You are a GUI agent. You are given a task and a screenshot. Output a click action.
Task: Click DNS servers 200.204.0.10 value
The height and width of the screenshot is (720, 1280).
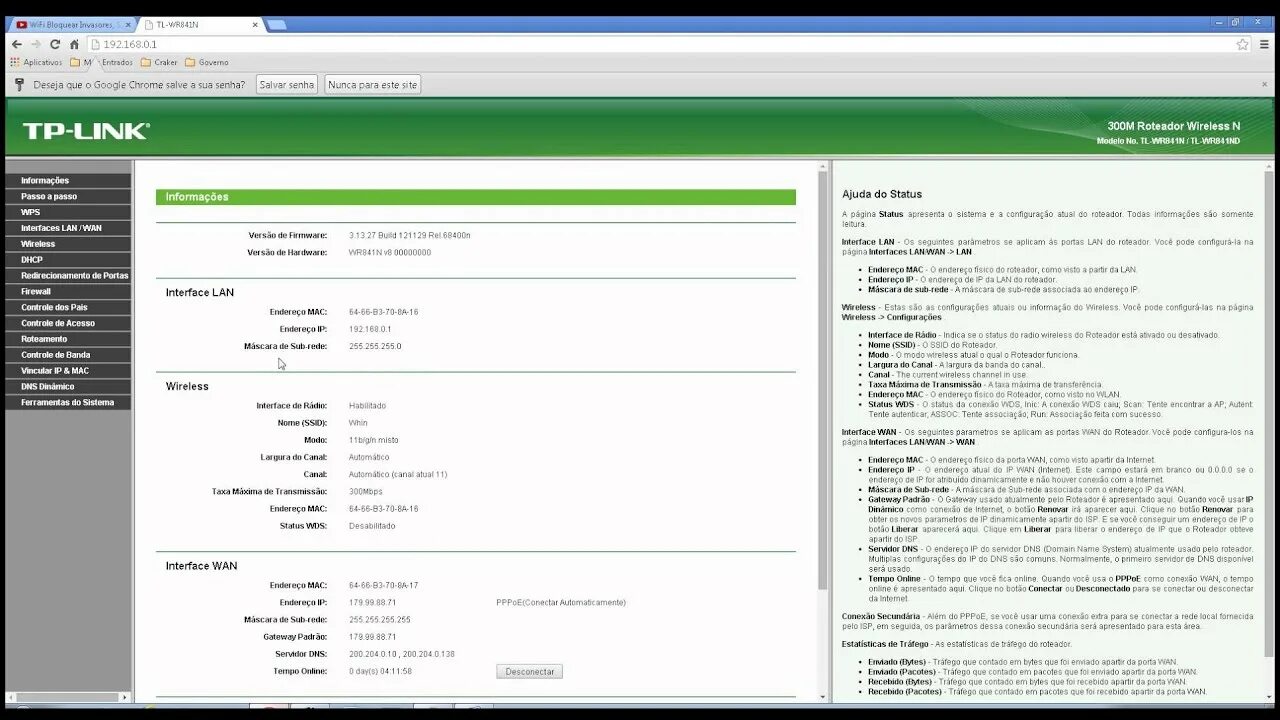pyautogui.click(x=401, y=654)
